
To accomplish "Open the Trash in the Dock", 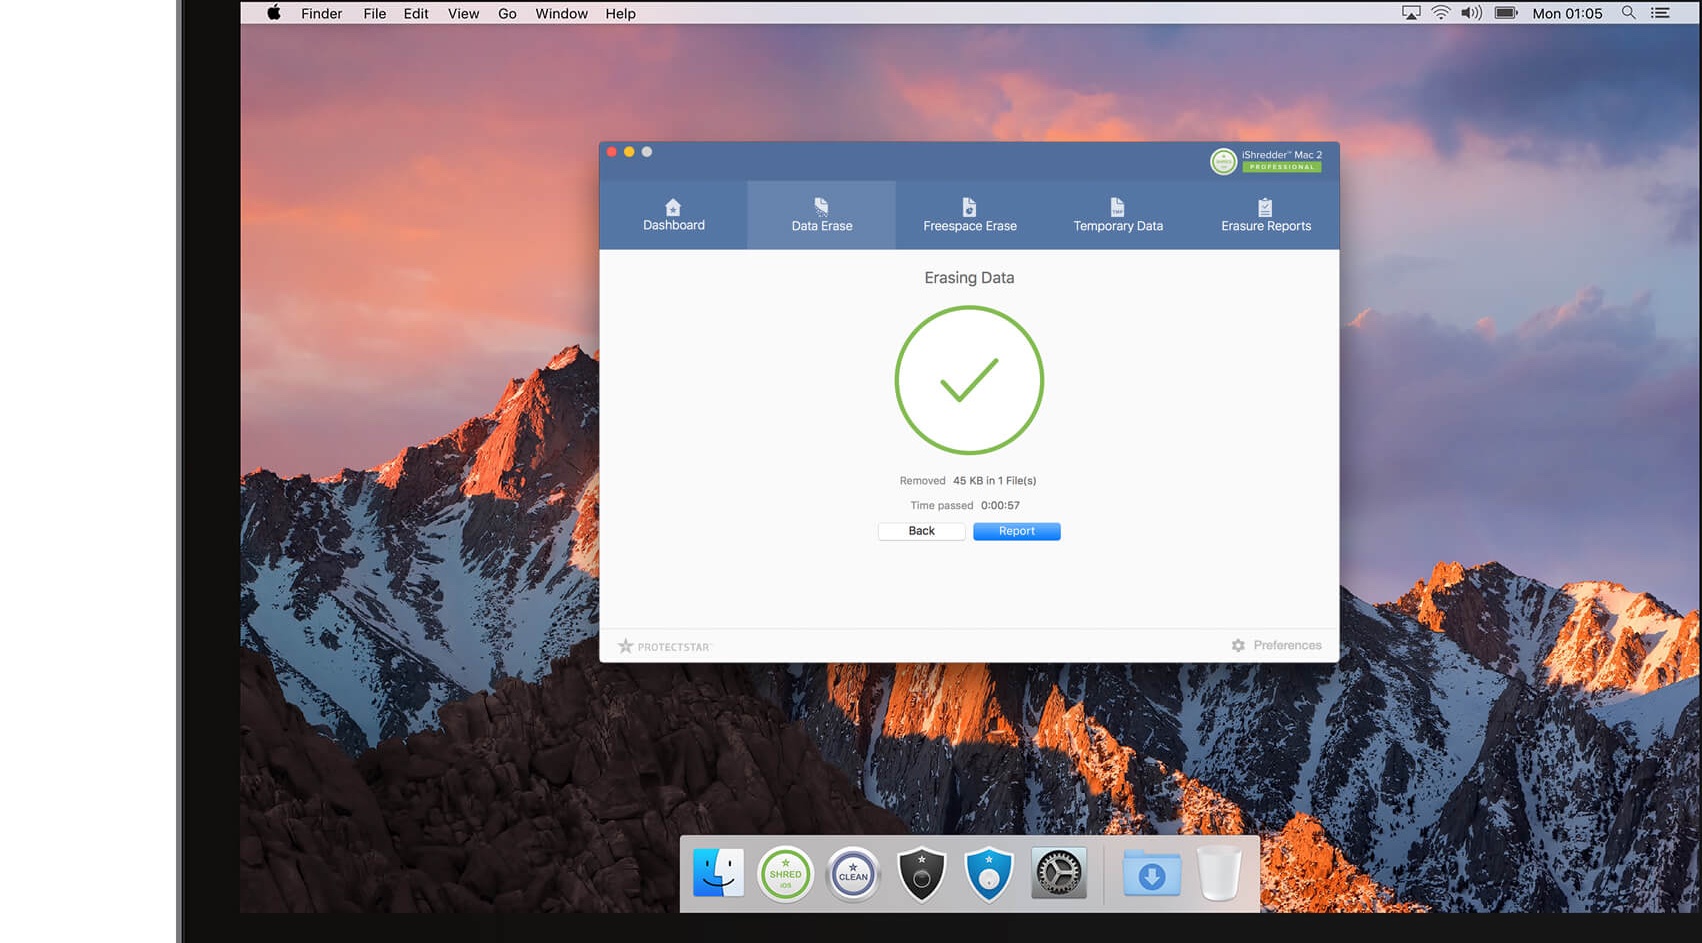I will [x=1219, y=875].
